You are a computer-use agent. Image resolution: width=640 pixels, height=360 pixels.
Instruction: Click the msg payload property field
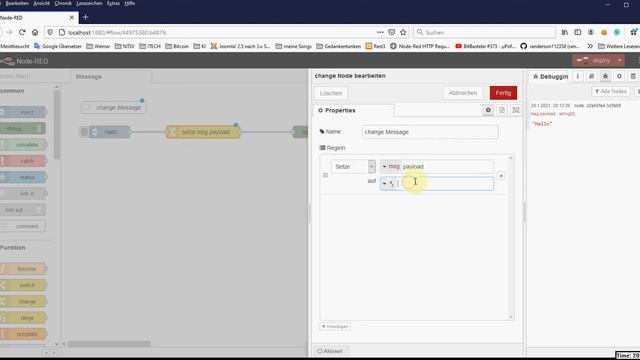click(x=447, y=167)
